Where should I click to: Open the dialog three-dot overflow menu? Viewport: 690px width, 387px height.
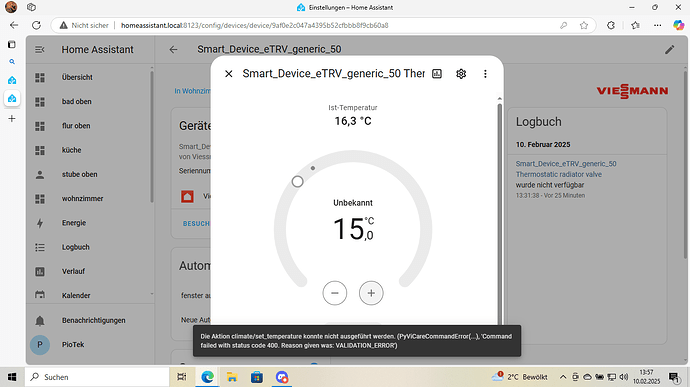tap(485, 74)
